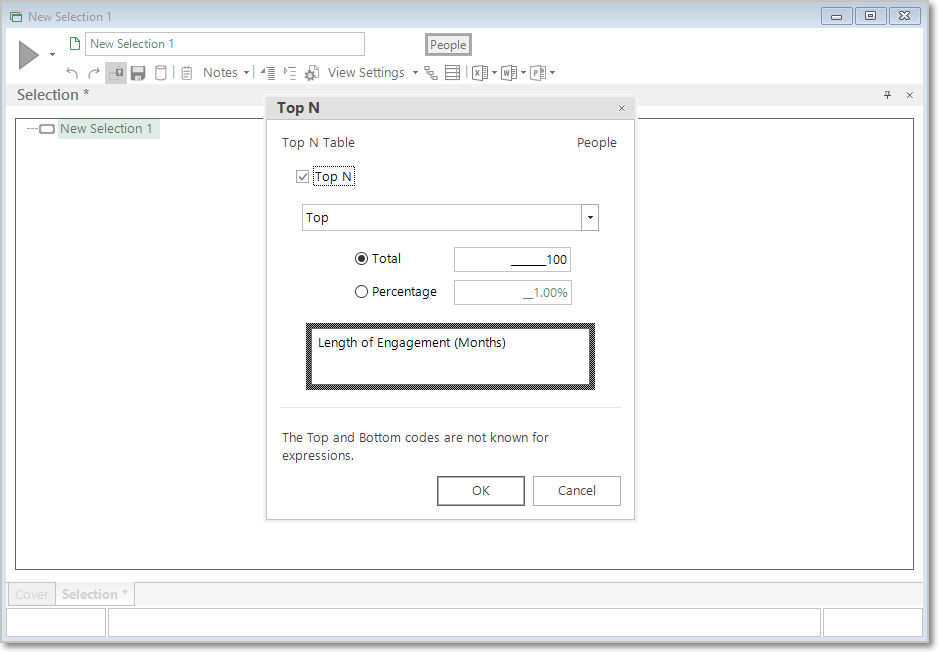The image size is (938, 652).
Task: Redo the last action
Action: [x=94, y=73]
